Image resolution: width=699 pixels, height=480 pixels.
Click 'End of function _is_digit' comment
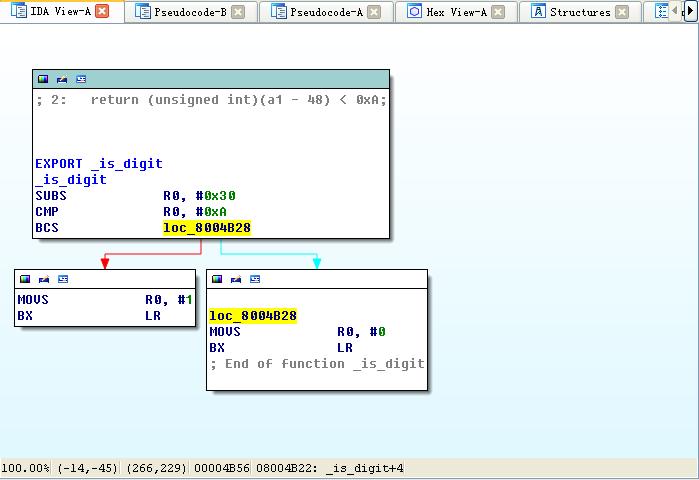tap(317, 364)
